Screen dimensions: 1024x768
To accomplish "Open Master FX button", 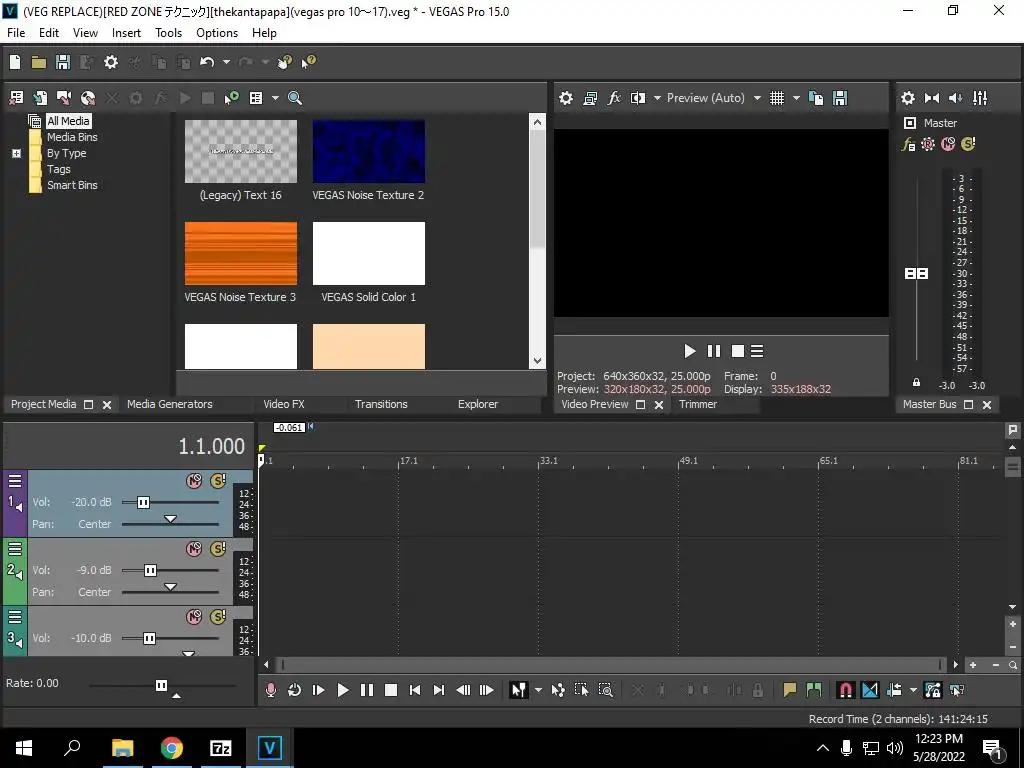I will (x=908, y=144).
